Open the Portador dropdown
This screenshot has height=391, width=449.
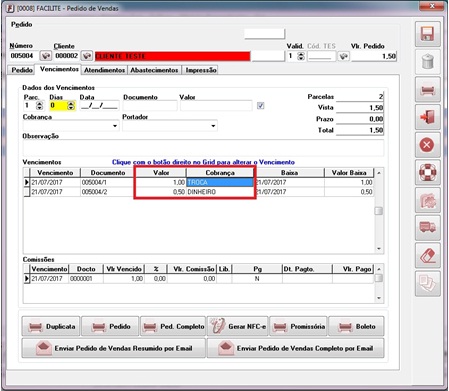[x=213, y=126]
